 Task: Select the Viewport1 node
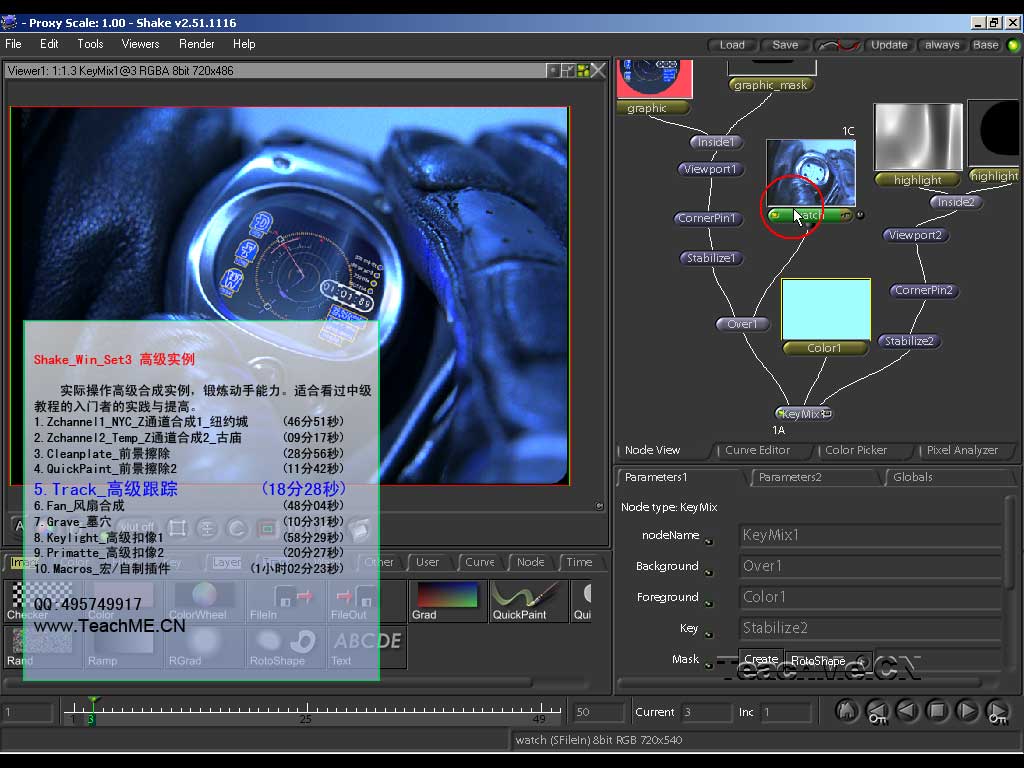point(710,169)
